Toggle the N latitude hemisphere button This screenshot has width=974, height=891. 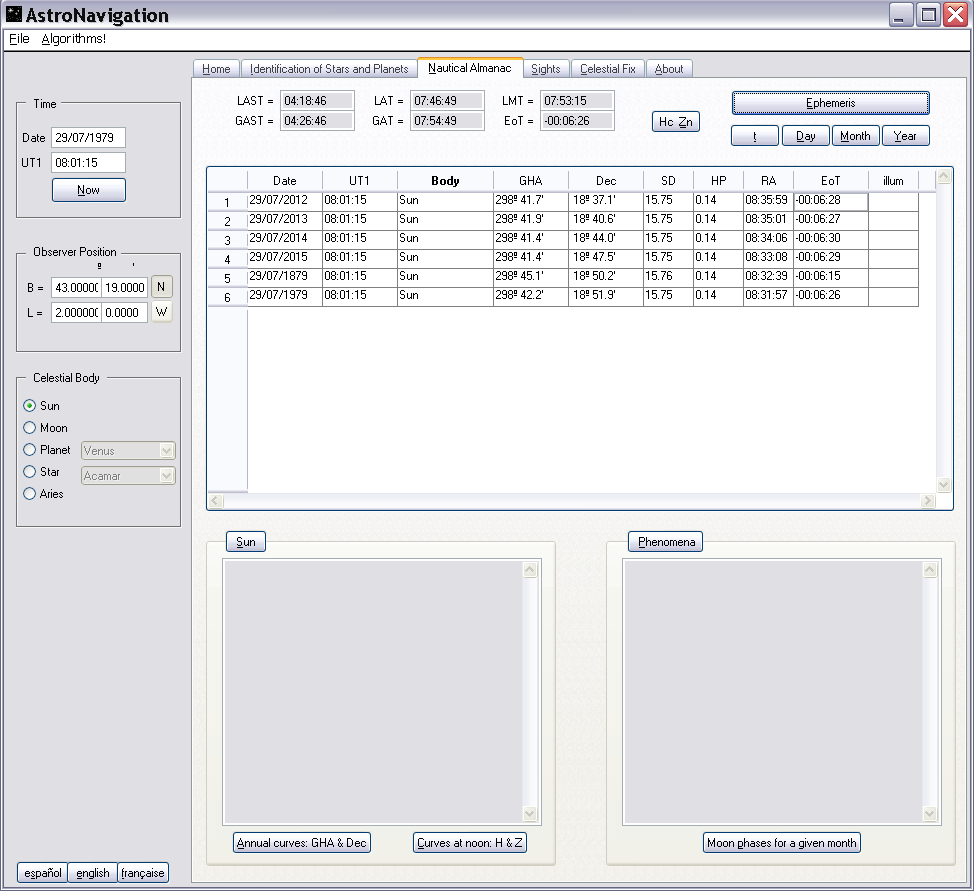pos(162,287)
